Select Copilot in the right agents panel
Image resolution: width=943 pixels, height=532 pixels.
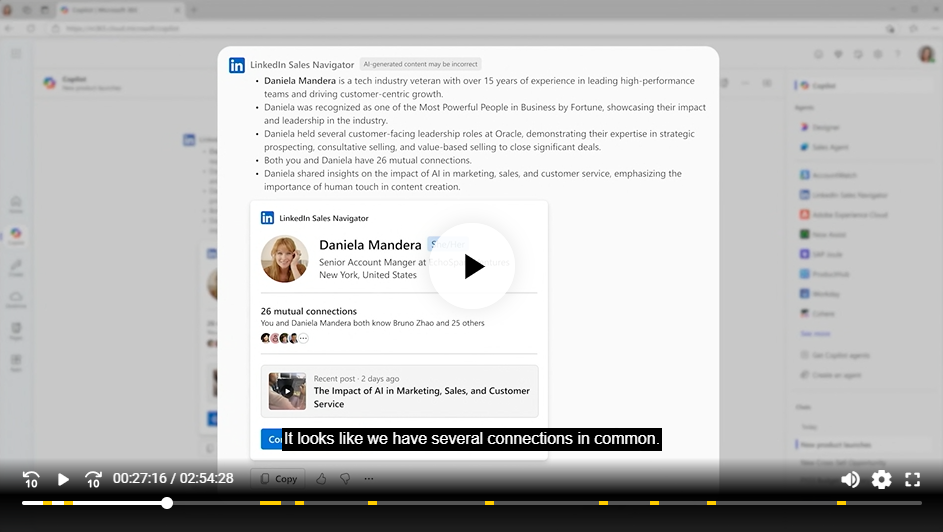(x=865, y=86)
